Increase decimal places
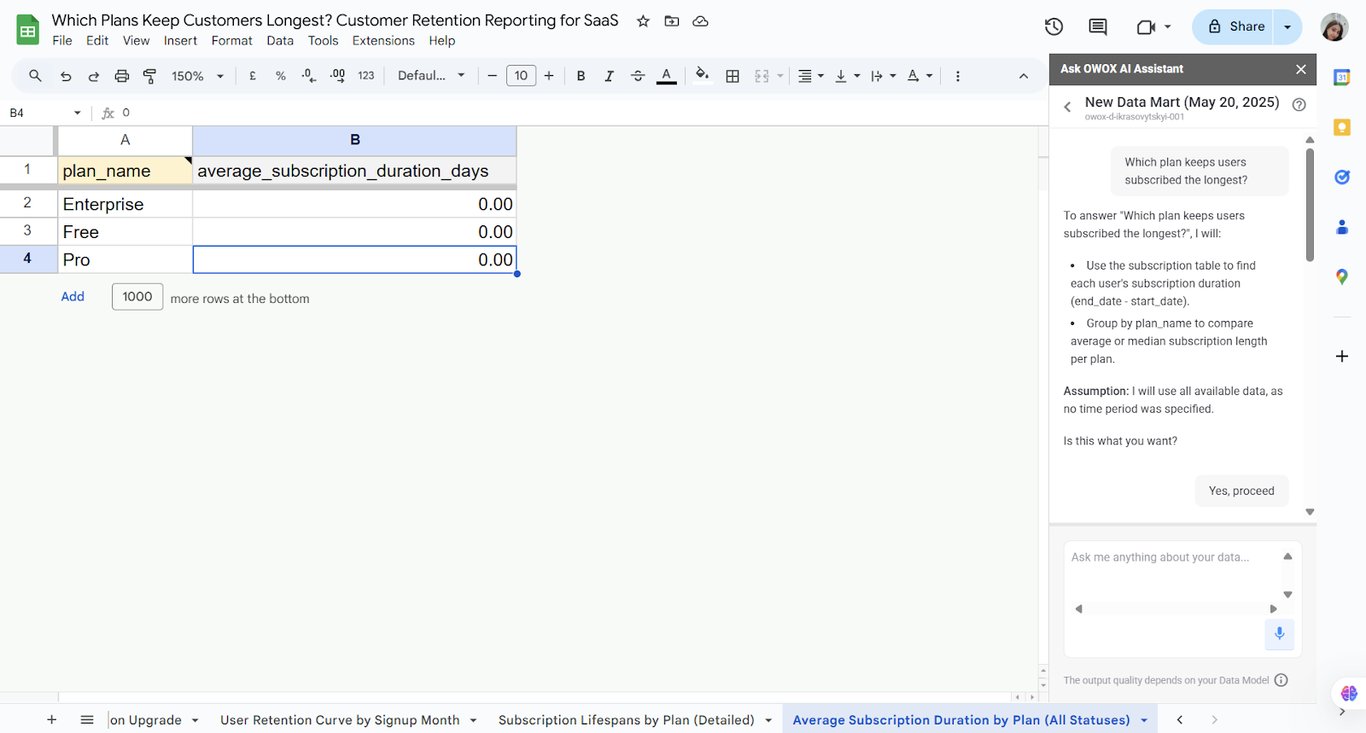This screenshot has height=733, width=1366. 337,76
